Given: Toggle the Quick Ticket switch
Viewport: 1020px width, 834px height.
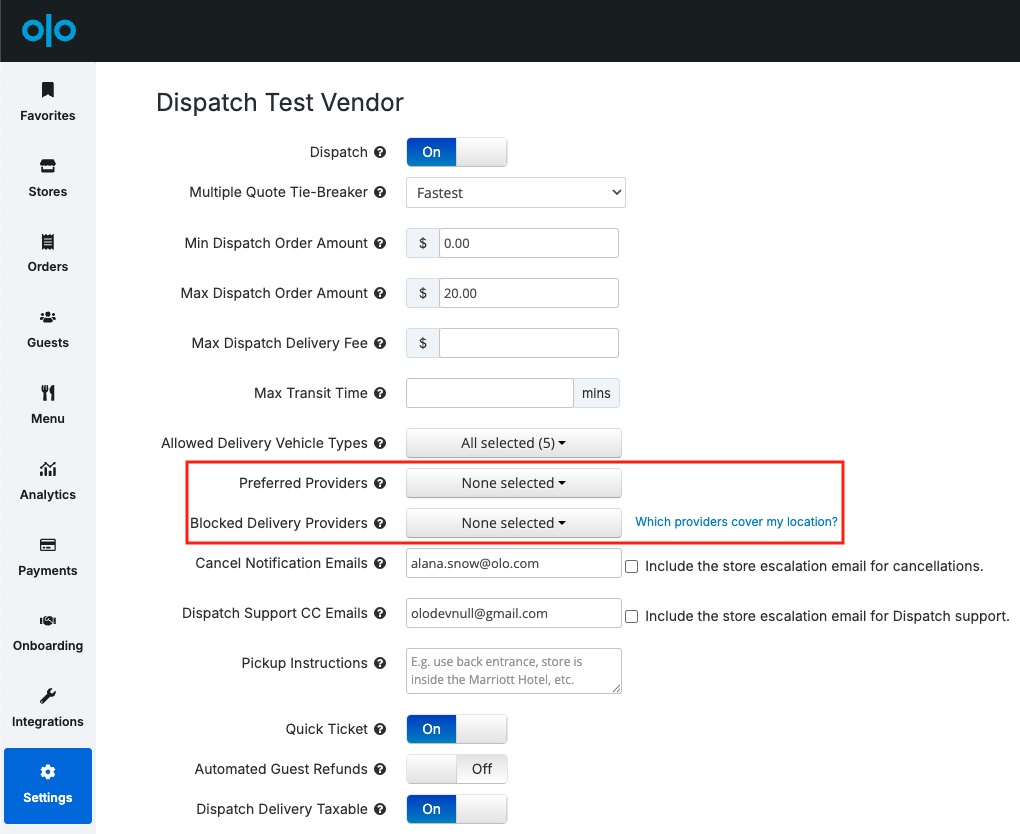Looking at the screenshot, I should coord(457,729).
